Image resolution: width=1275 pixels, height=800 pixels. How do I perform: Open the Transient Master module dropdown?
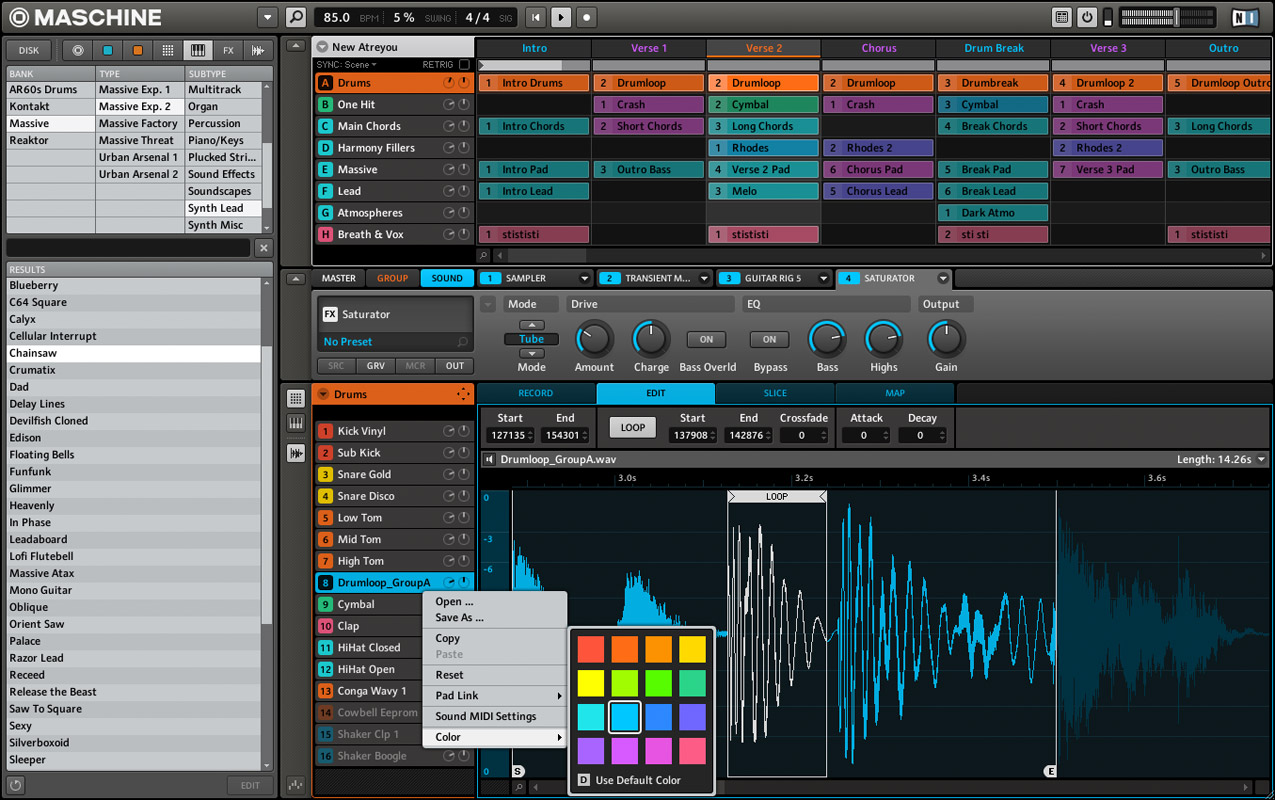(x=704, y=279)
